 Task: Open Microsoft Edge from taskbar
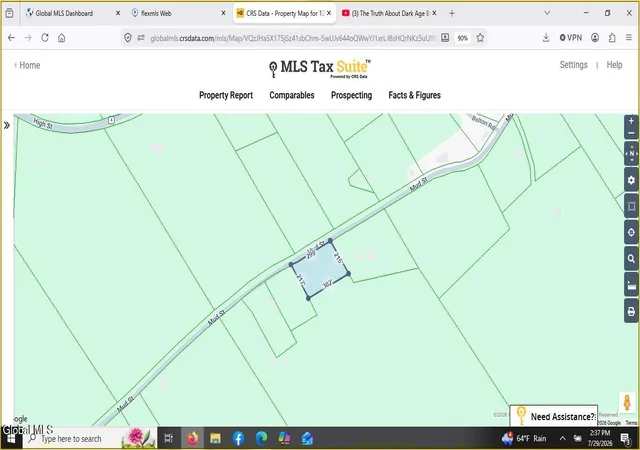pyautogui.click(x=261, y=439)
